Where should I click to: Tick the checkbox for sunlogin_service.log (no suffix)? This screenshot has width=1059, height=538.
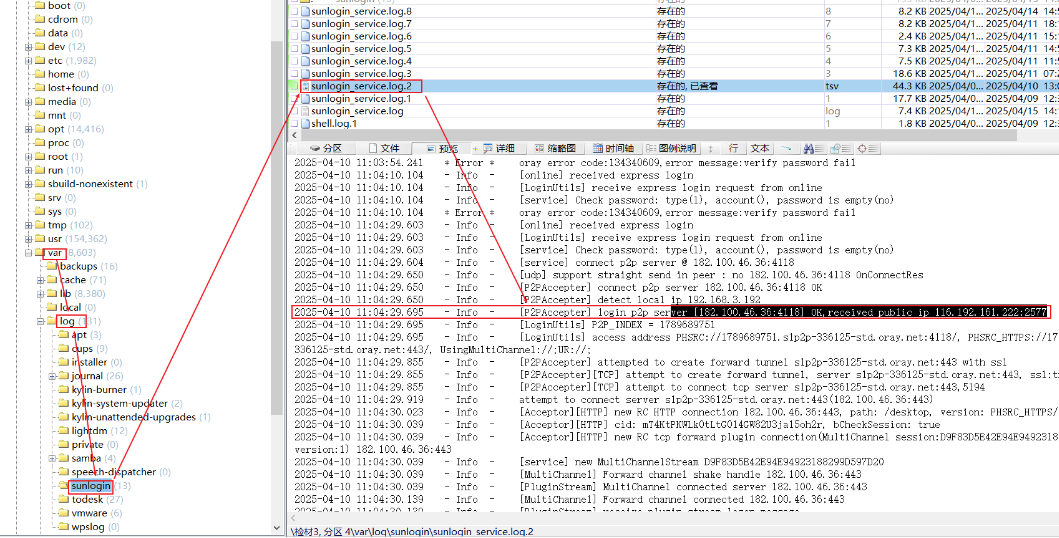(294, 111)
